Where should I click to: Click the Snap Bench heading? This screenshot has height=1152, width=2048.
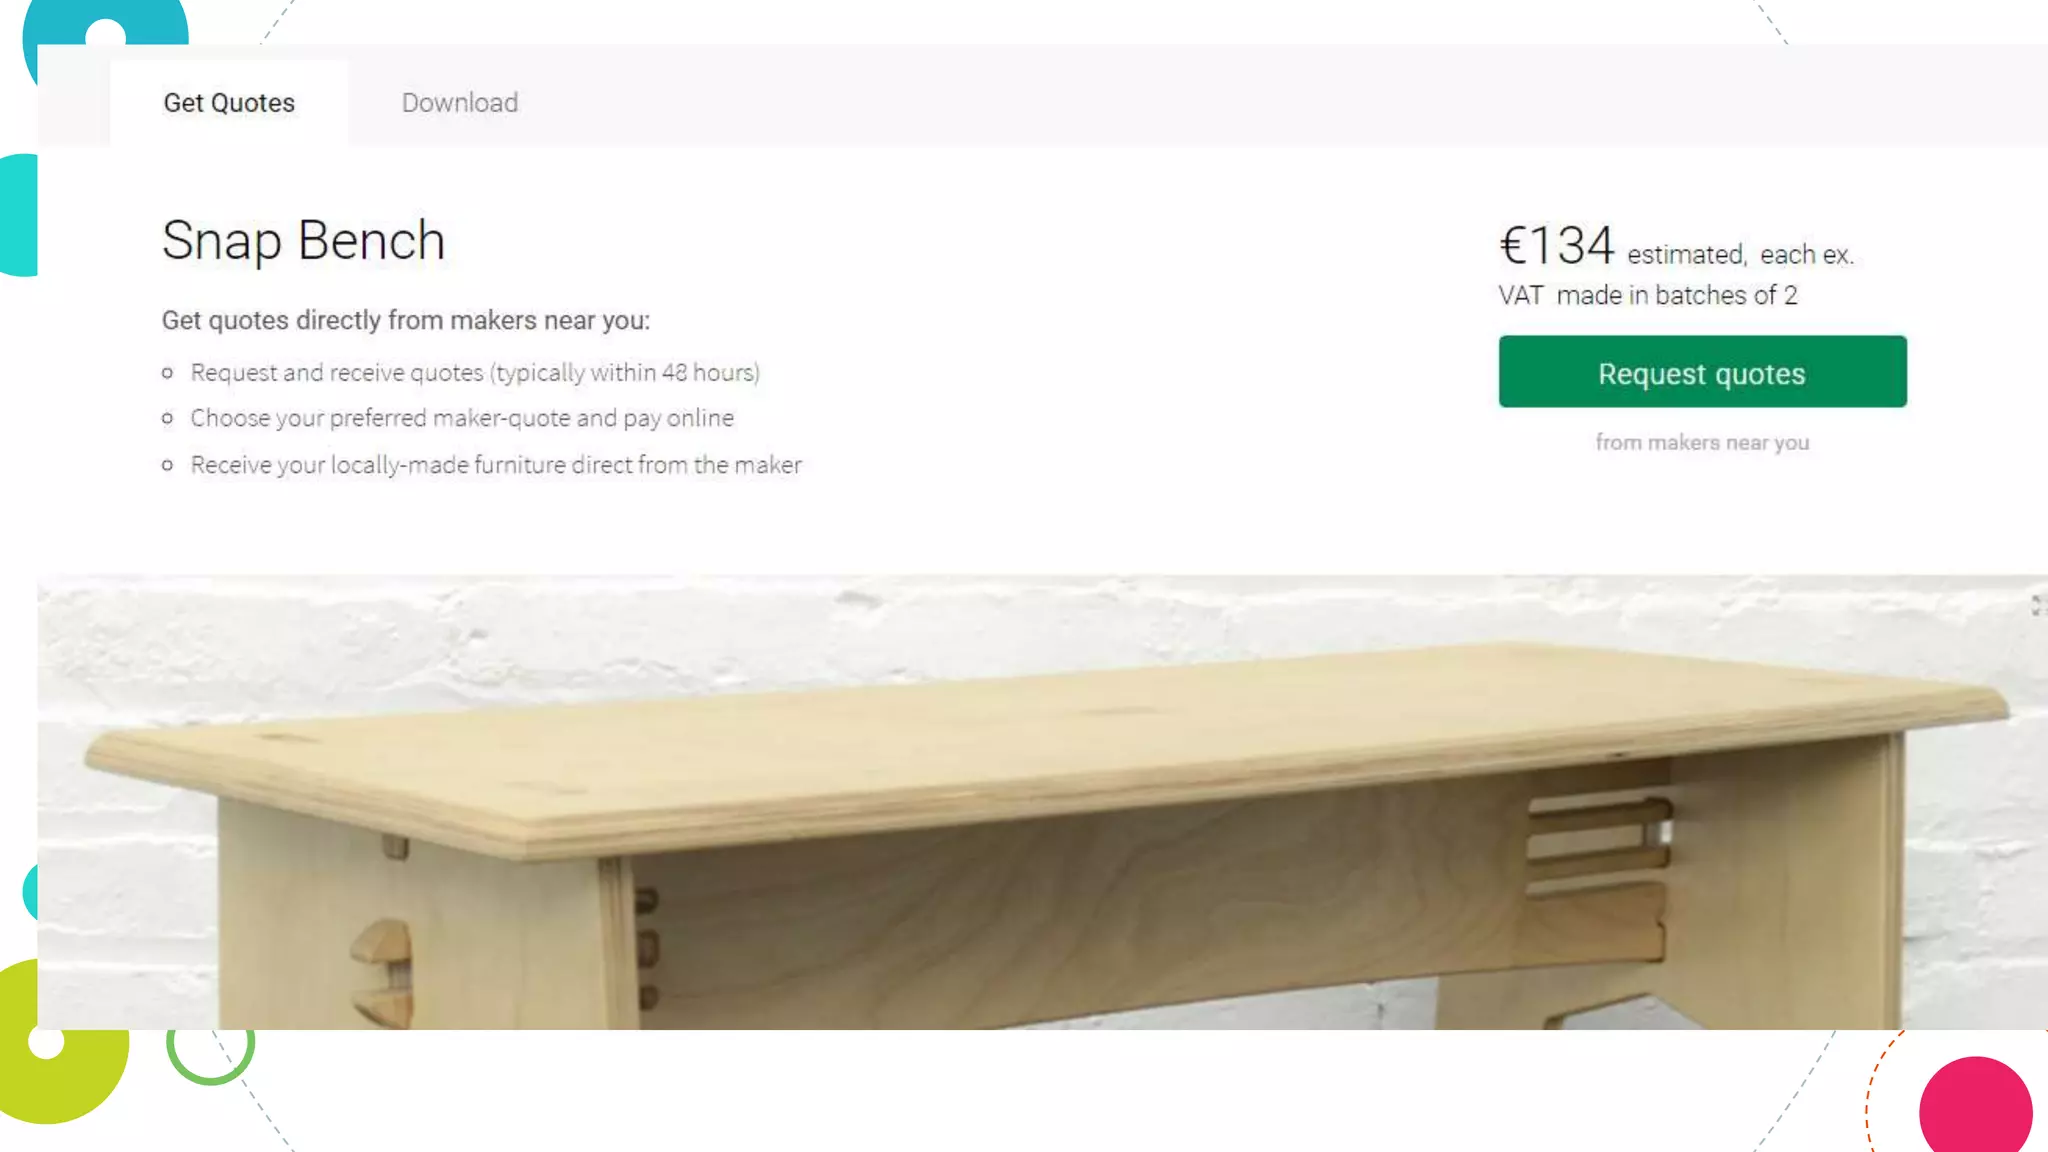(x=303, y=241)
